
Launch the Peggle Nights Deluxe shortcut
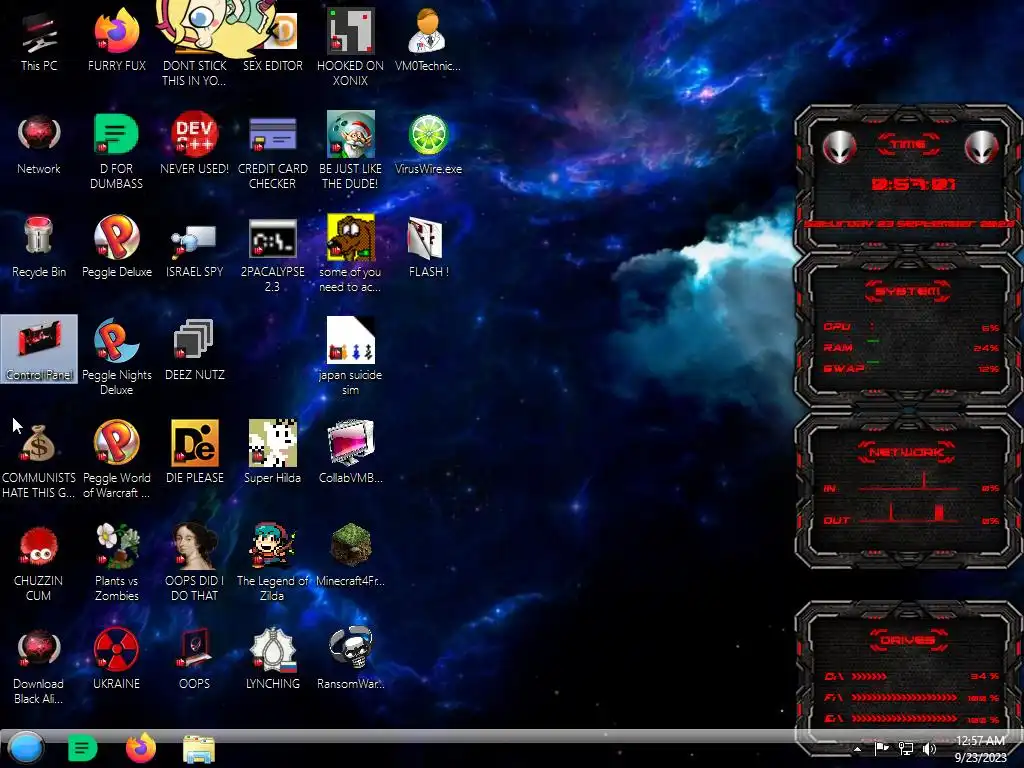117,358
